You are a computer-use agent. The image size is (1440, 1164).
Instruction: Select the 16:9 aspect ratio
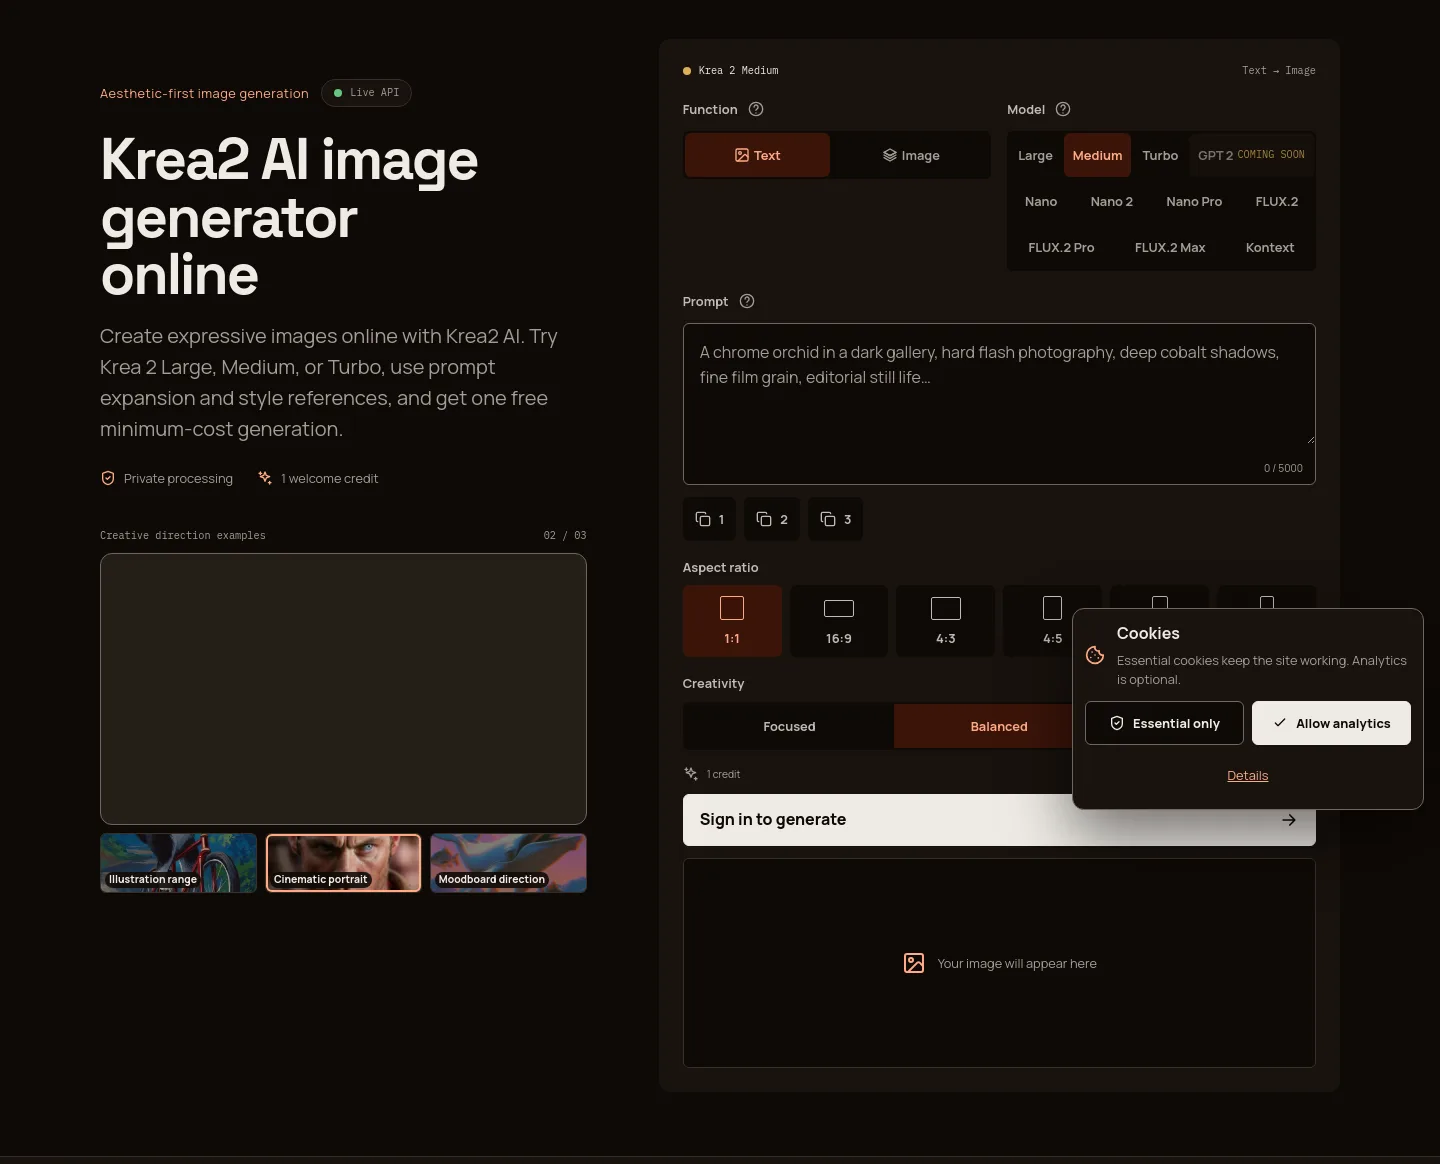pyautogui.click(x=839, y=621)
